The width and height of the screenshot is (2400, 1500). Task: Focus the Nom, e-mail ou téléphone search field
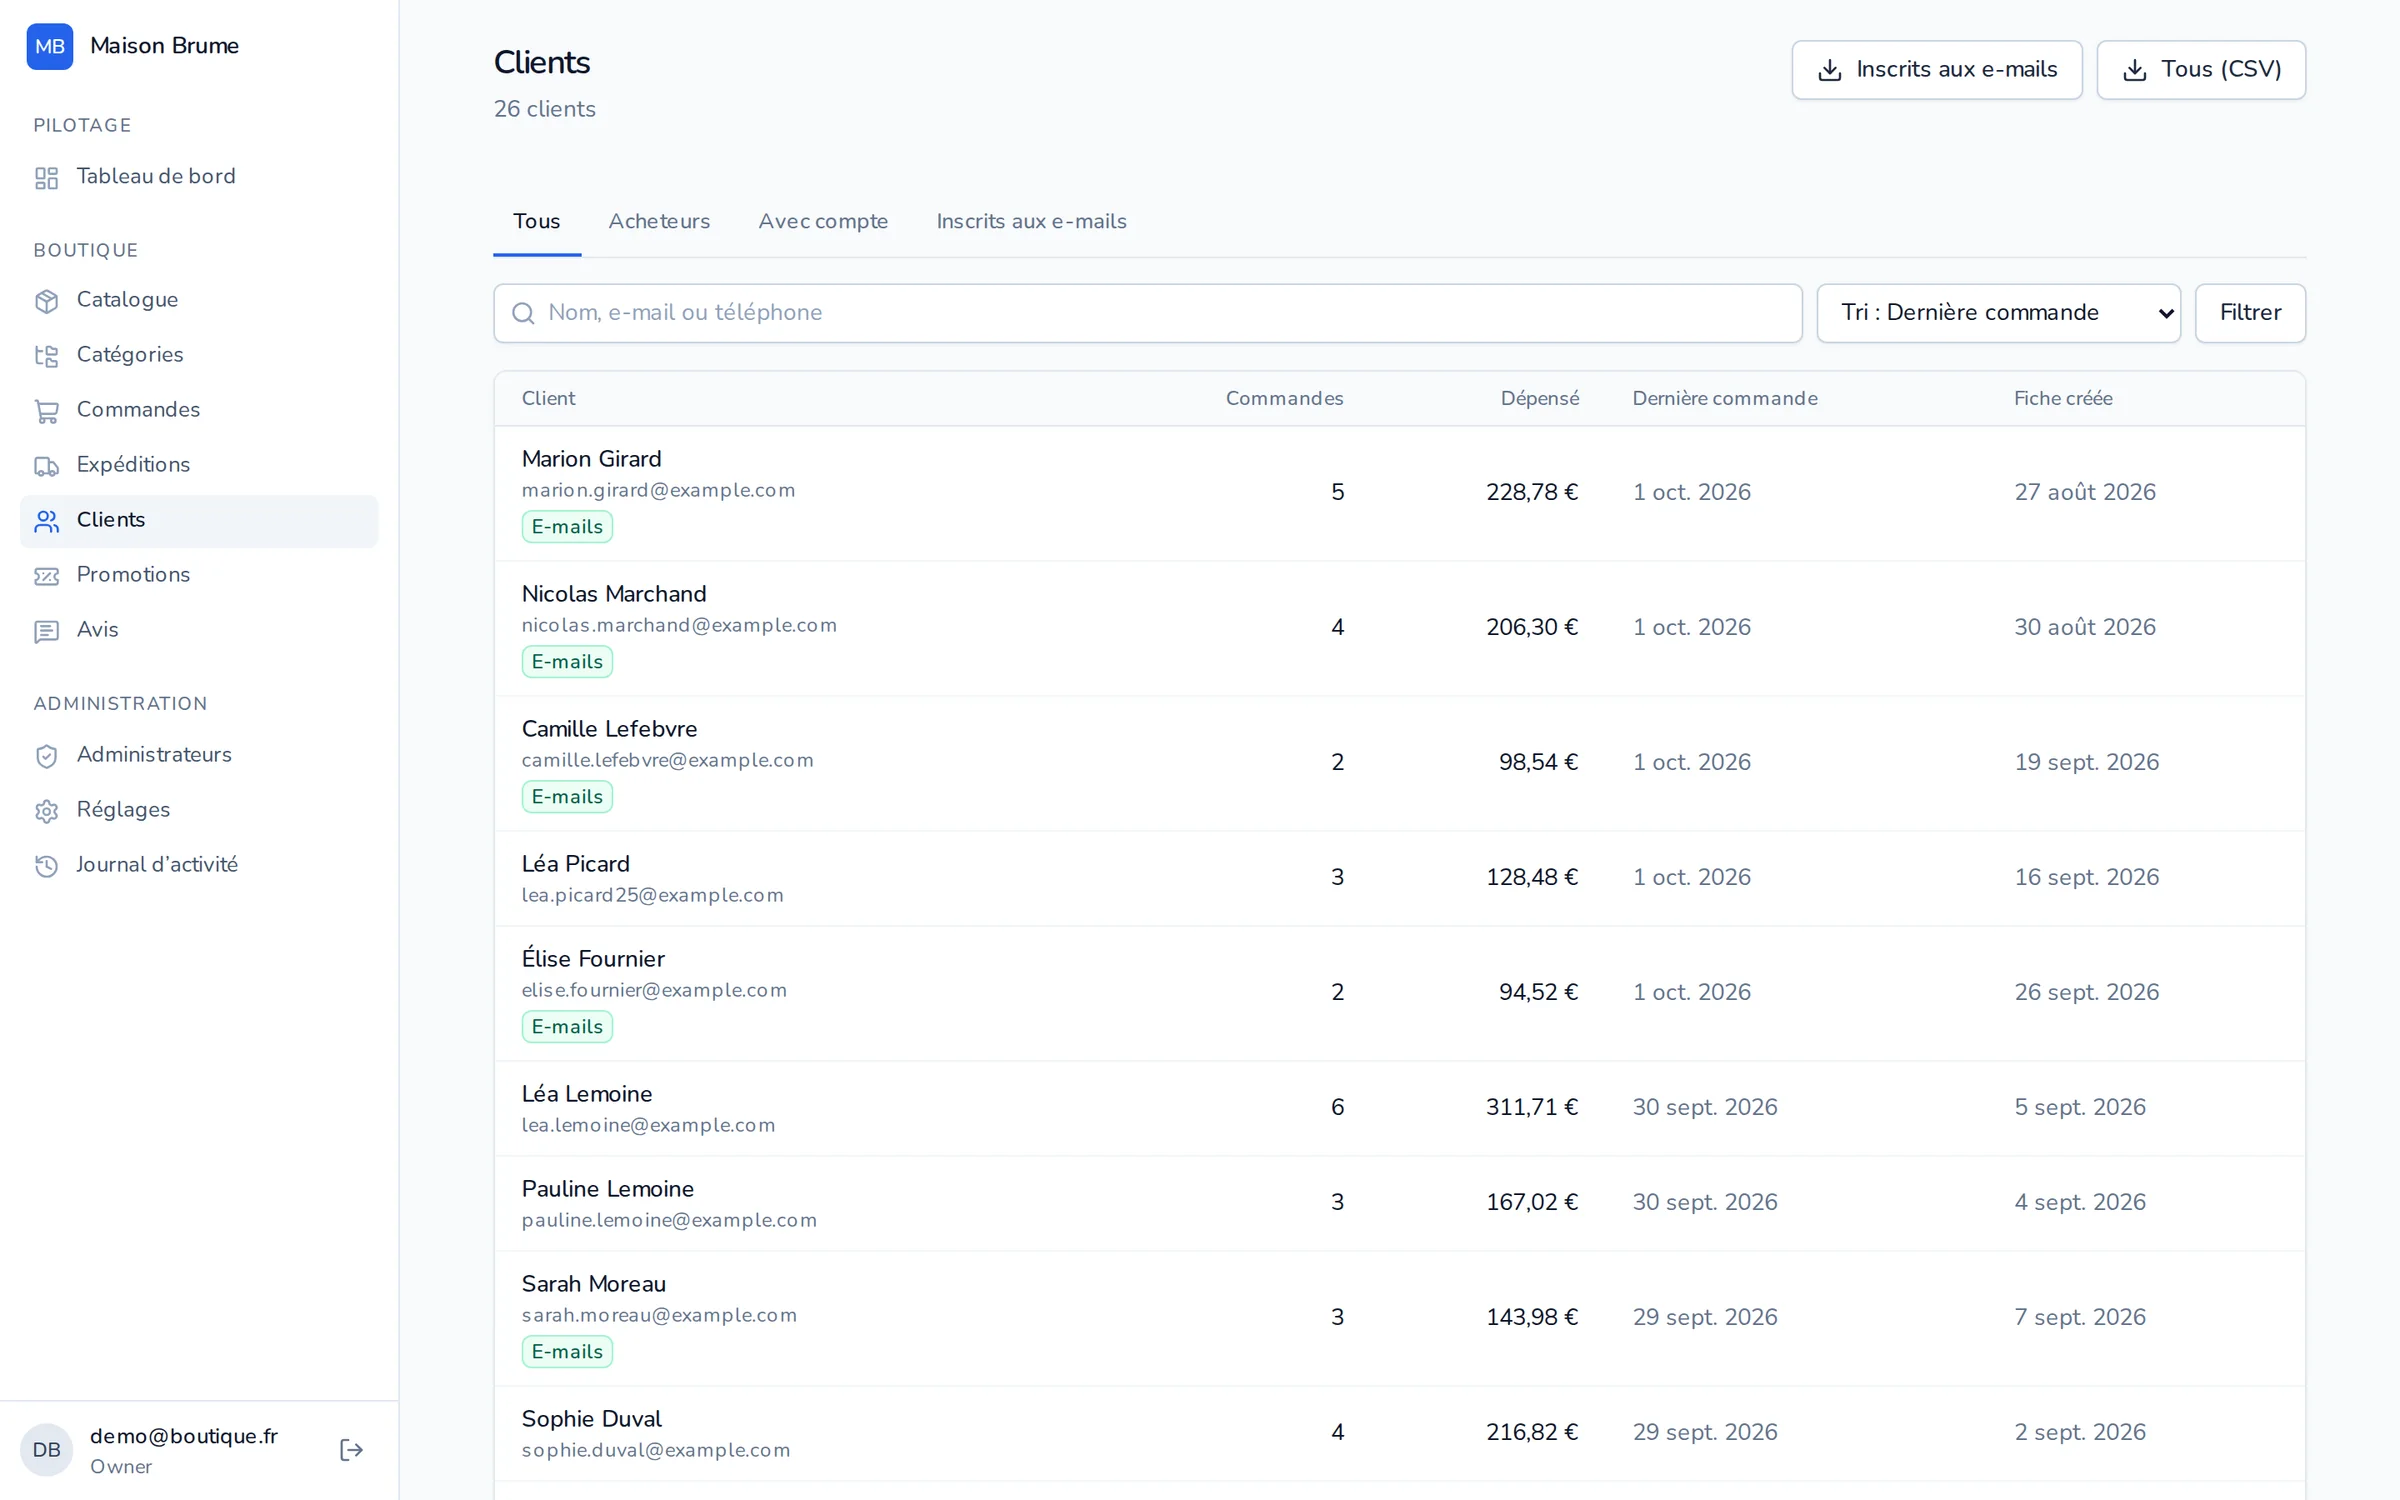[1147, 313]
